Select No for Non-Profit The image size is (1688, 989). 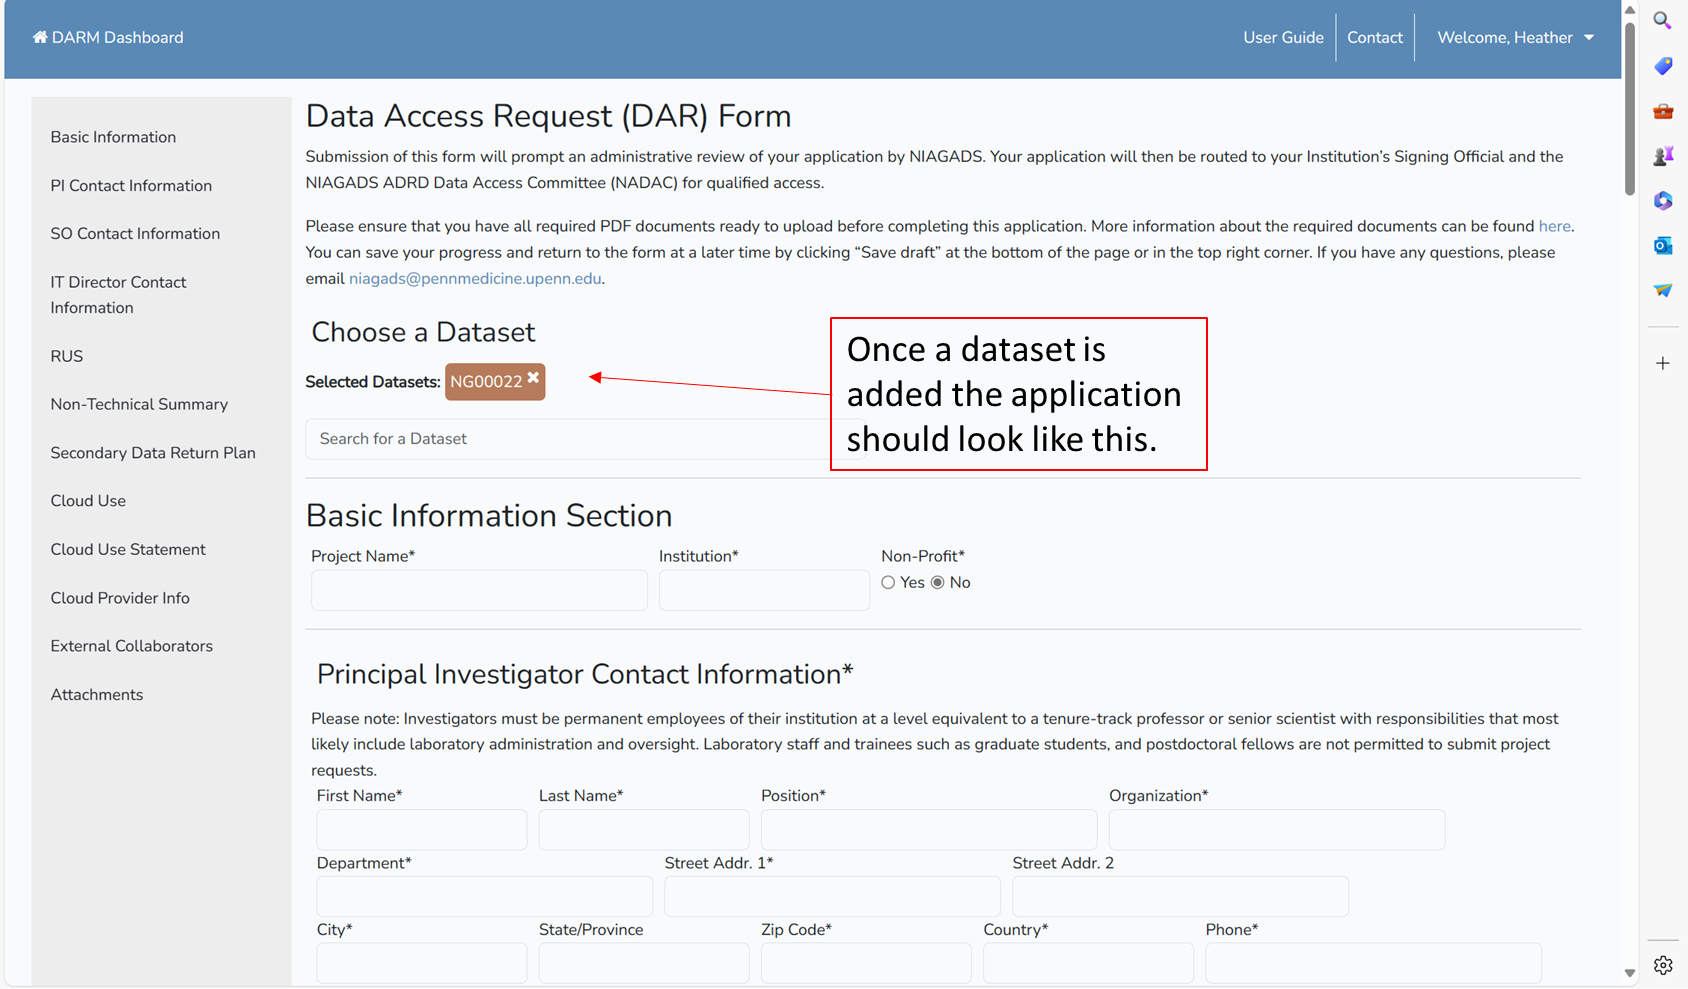pos(937,583)
